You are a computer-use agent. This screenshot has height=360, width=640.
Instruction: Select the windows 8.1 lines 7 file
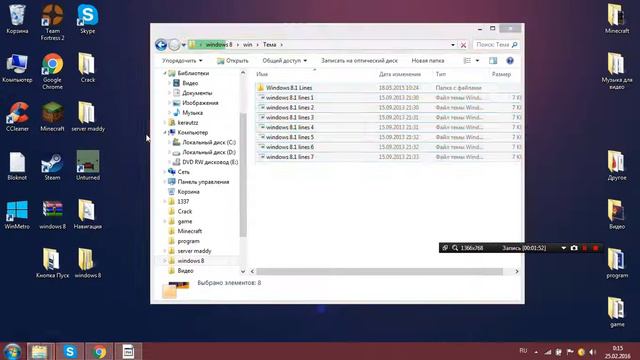click(388, 157)
